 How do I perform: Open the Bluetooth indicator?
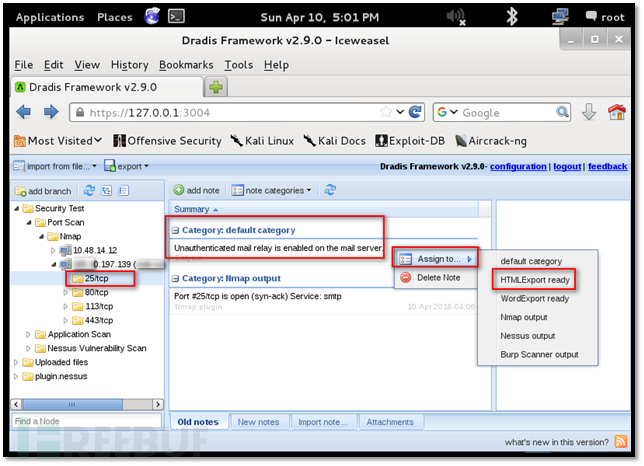coord(512,16)
